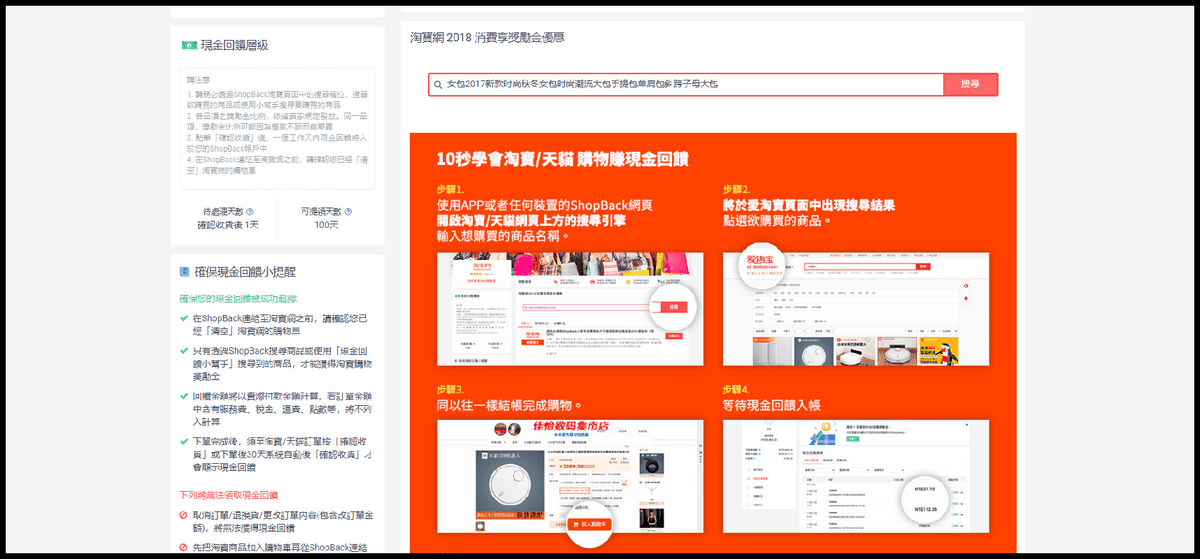Open the 步驟3 checkout screenshot
The image size is (1200, 559).
[x=570, y=476]
